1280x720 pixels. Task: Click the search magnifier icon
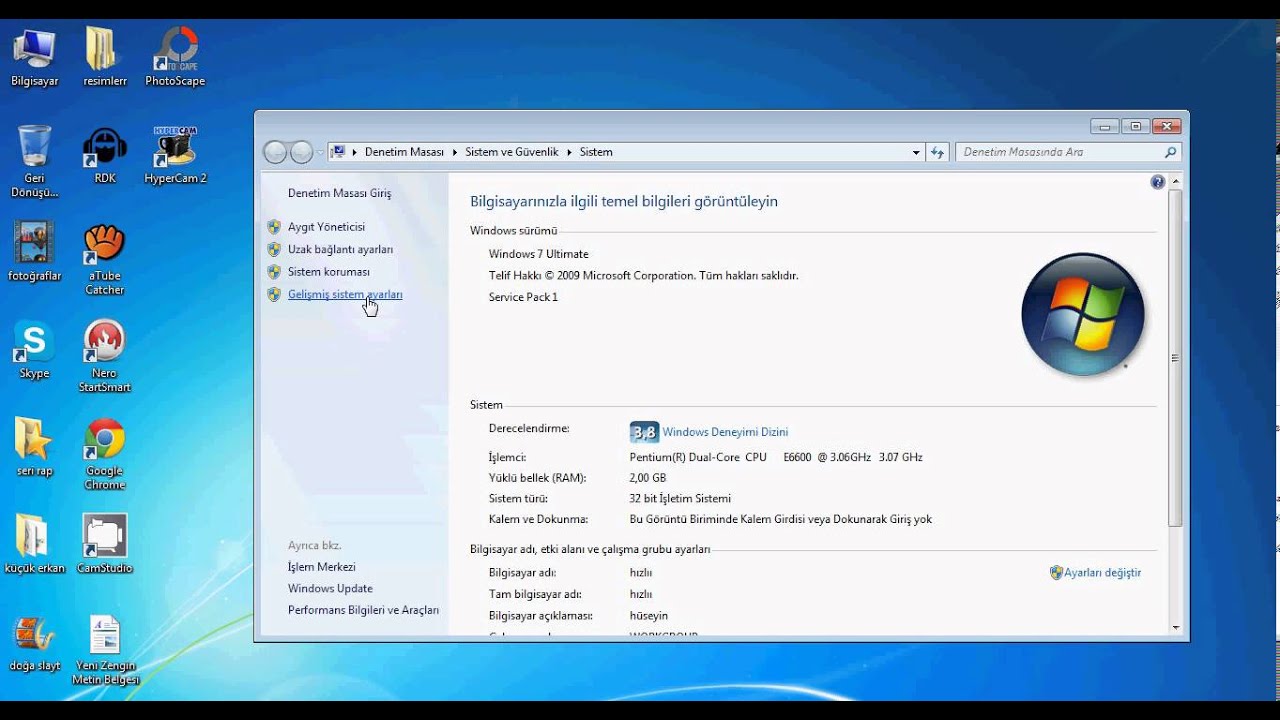pyautogui.click(x=1170, y=152)
